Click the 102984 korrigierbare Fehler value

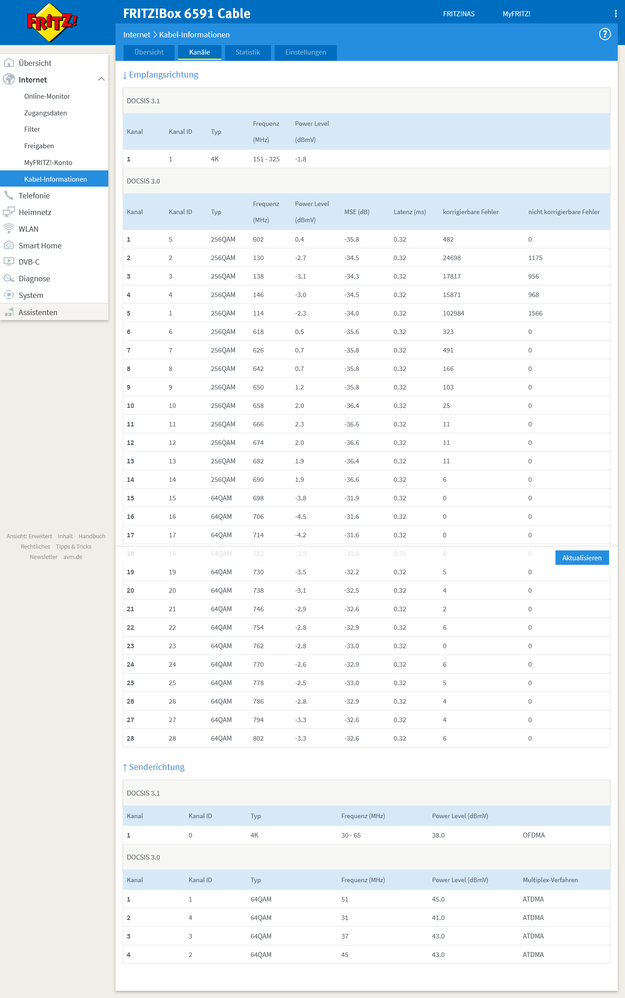[x=453, y=313]
